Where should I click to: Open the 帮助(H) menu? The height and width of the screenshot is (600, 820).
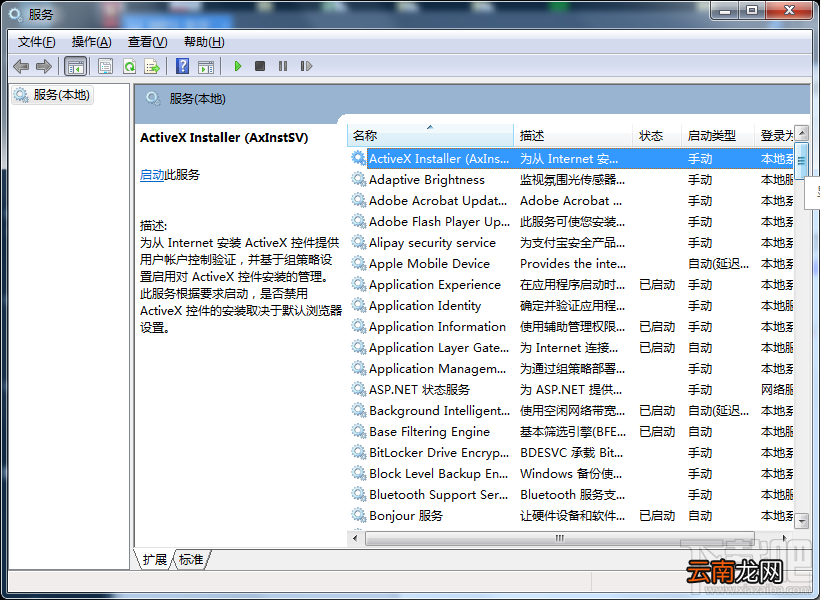204,42
